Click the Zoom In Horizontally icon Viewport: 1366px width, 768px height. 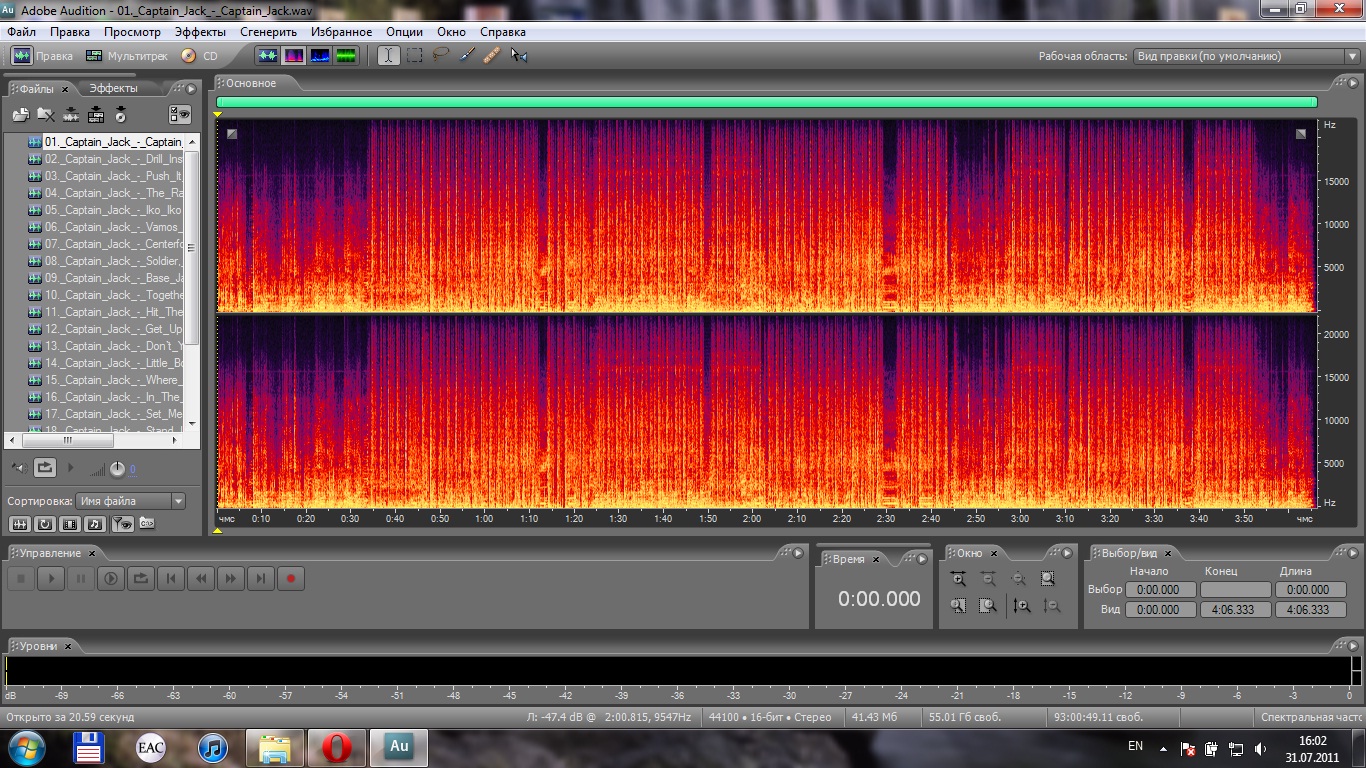pyautogui.click(x=958, y=578)
